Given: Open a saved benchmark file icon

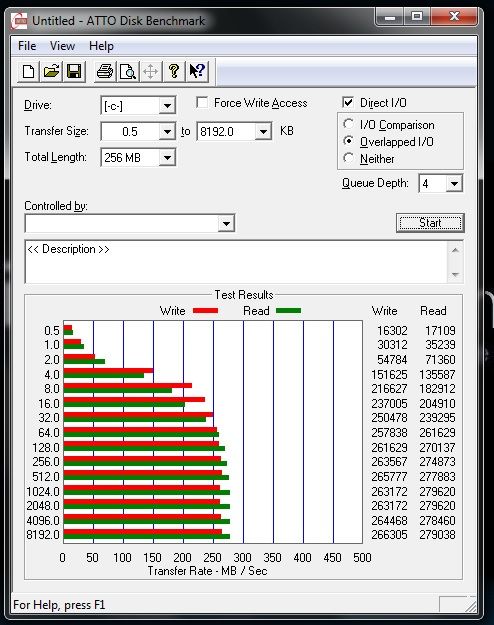Looking at the screenshot, I should pos(51,72).
